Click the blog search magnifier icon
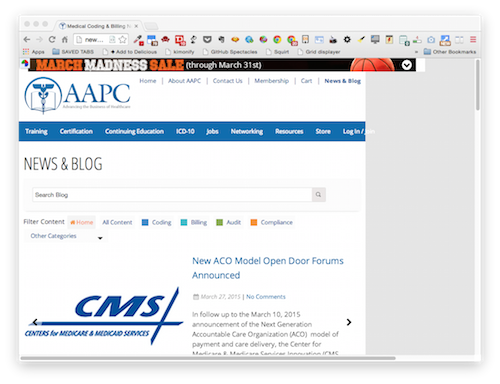 coord(319,194)
